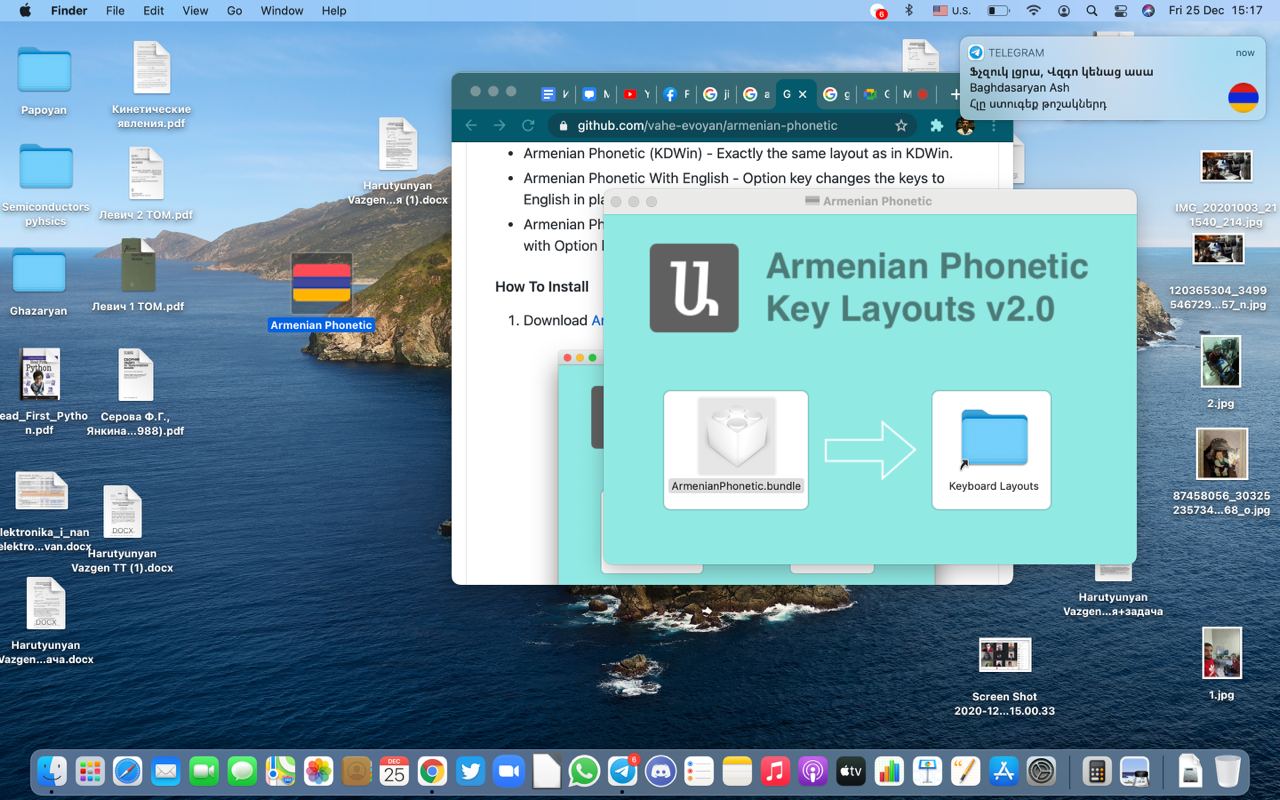This screenshot has height=800, width=1280.
Task: Open the File menu
Action: [x=115, y=11]
